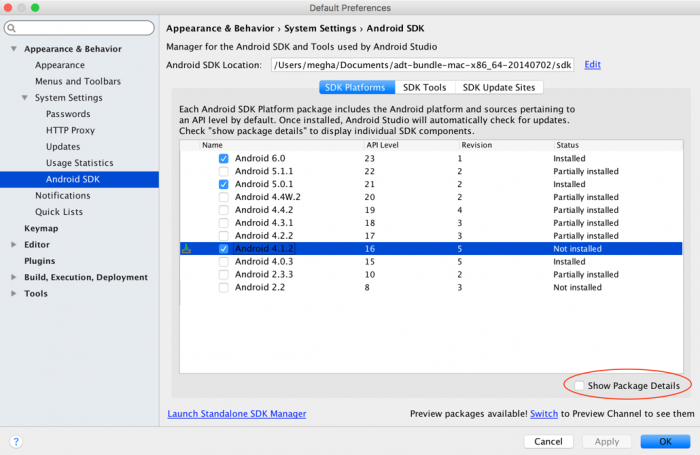Open help via the question mark icon
The height and width of the screenshot is (455, 700).
pyautogui.click(x=16, y=442)
